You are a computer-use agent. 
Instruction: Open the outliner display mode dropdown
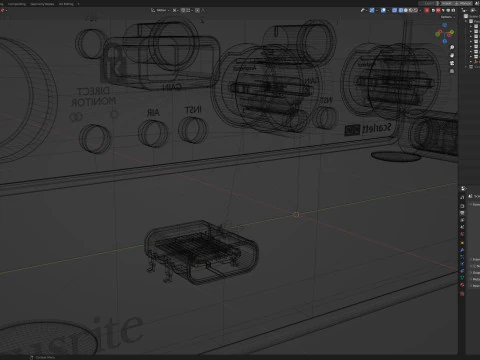coord(473,10)
